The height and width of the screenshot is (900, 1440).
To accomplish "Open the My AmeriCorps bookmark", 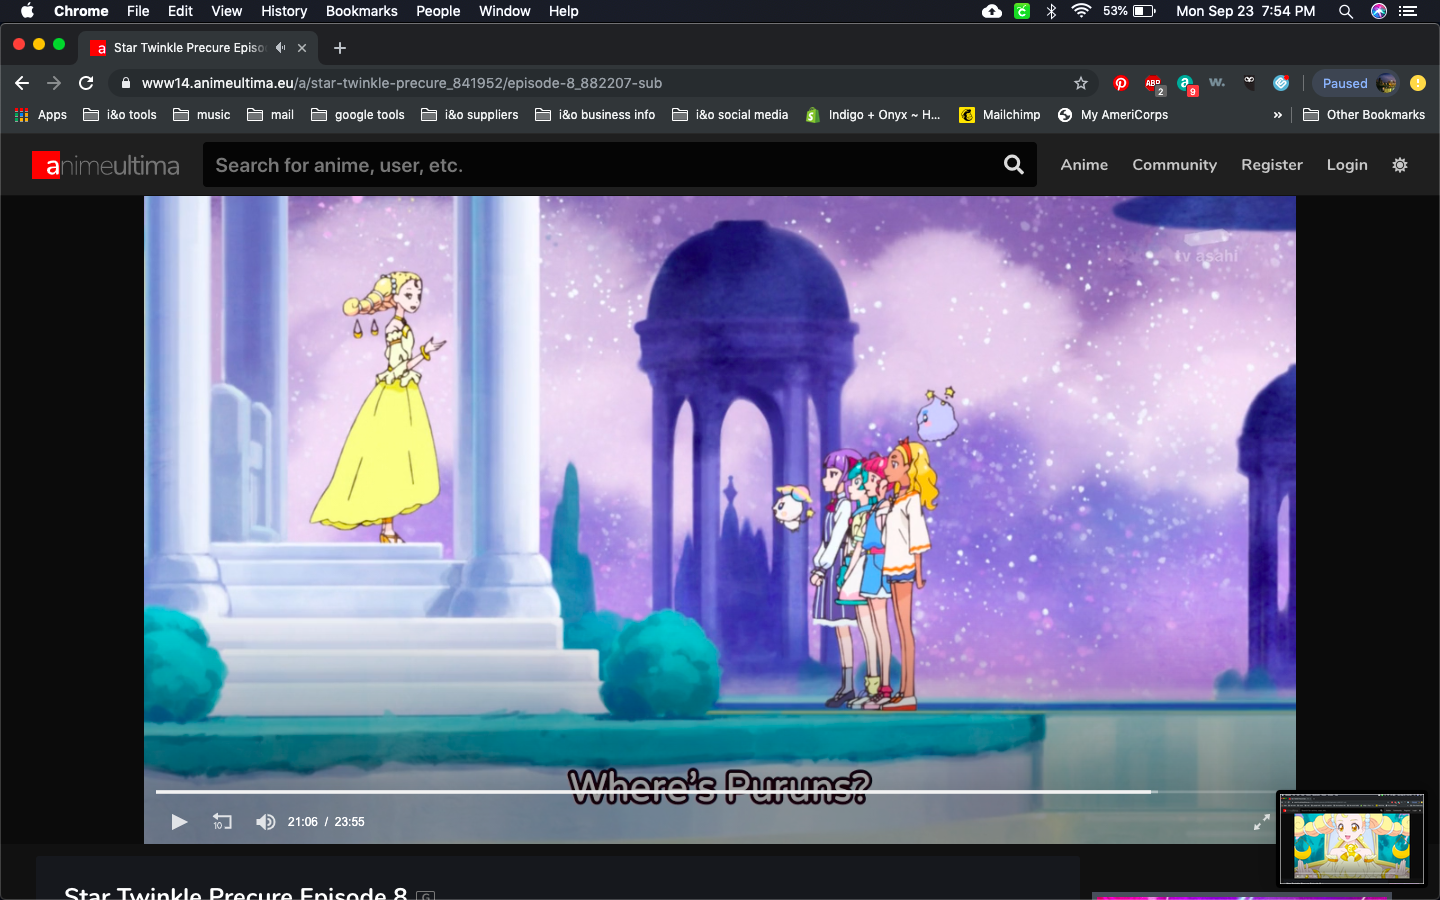I will click(1113, 115).
